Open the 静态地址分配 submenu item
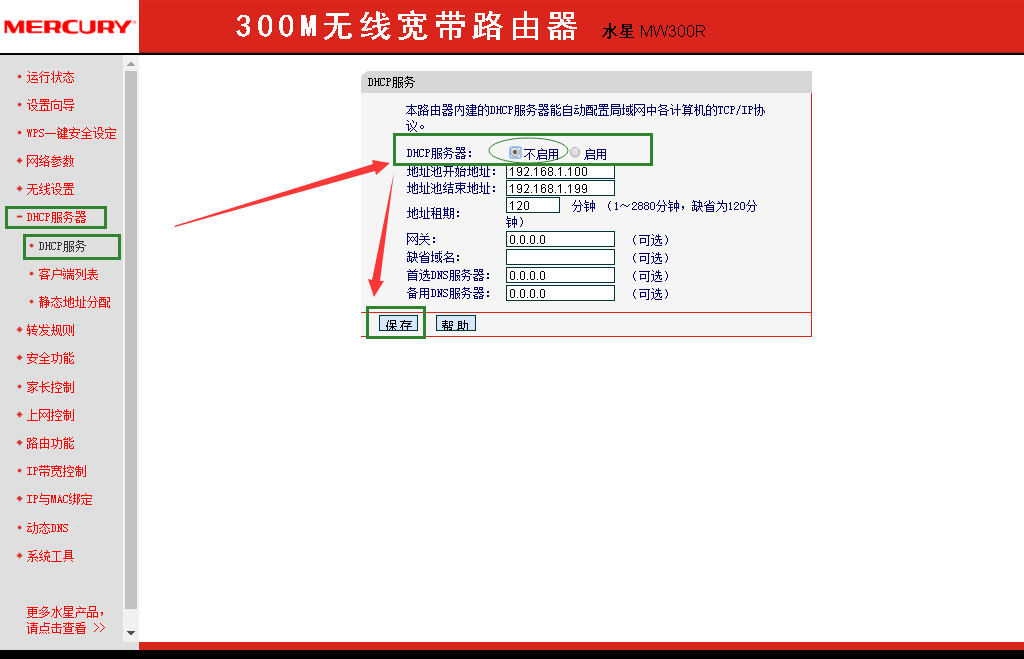 click(74, 302)
